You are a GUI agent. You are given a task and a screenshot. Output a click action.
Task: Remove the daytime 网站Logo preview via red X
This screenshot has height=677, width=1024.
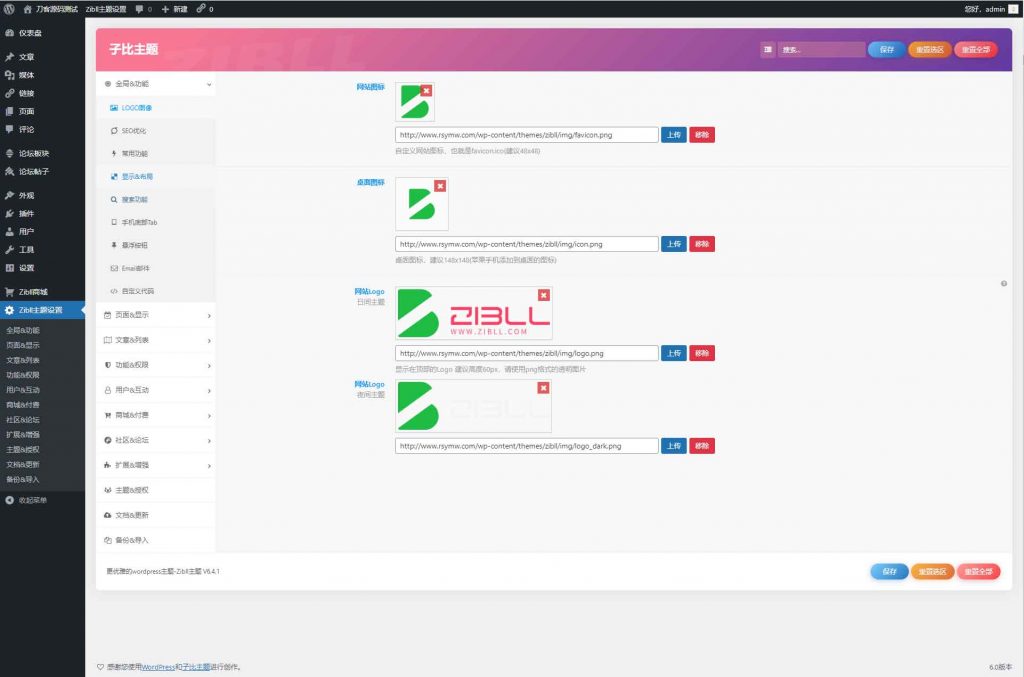tap(543, 295)
